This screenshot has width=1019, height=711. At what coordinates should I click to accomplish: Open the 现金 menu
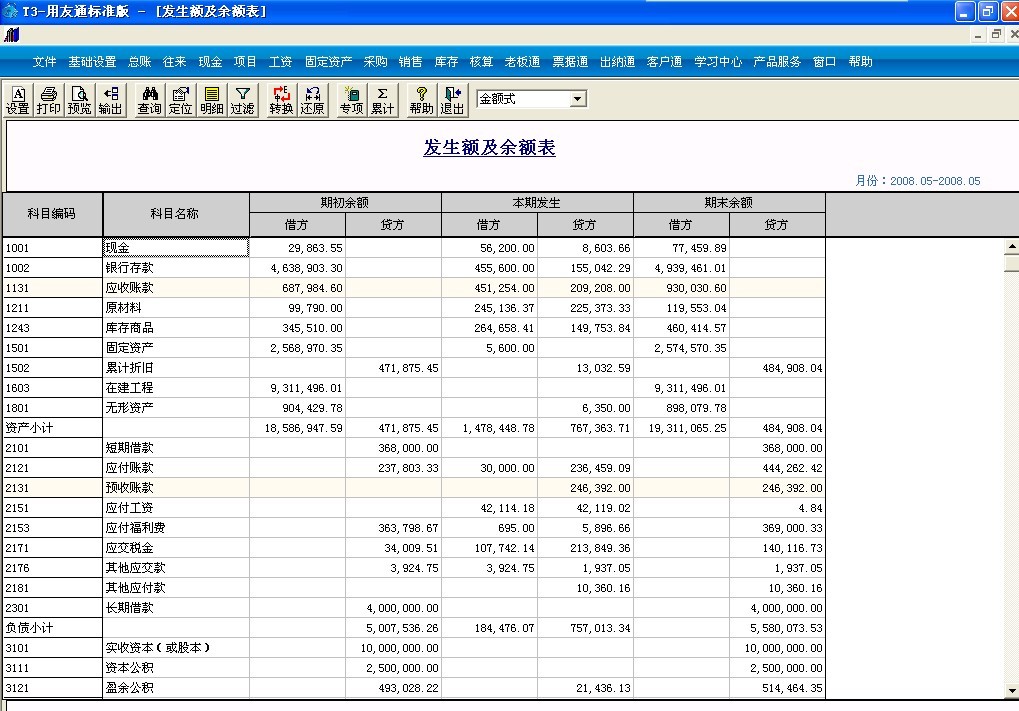[210, 62]
